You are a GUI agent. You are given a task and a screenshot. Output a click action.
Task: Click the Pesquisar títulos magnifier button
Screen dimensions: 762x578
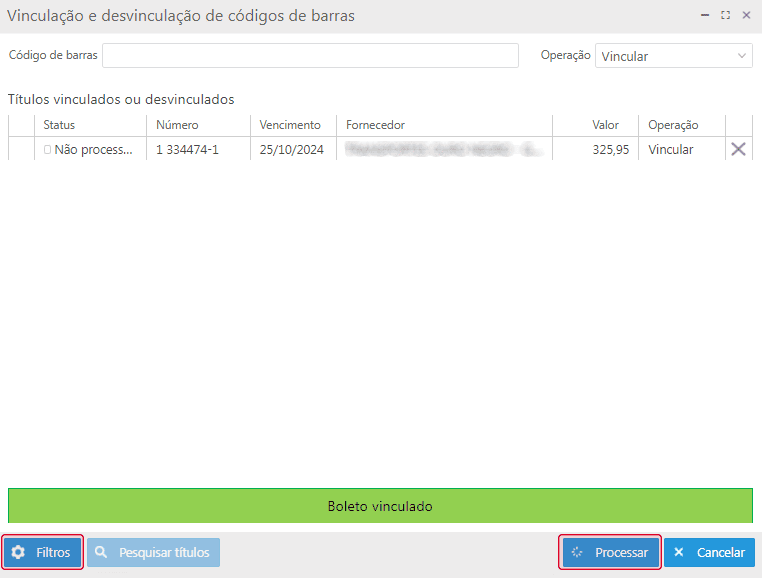(153, 552)
